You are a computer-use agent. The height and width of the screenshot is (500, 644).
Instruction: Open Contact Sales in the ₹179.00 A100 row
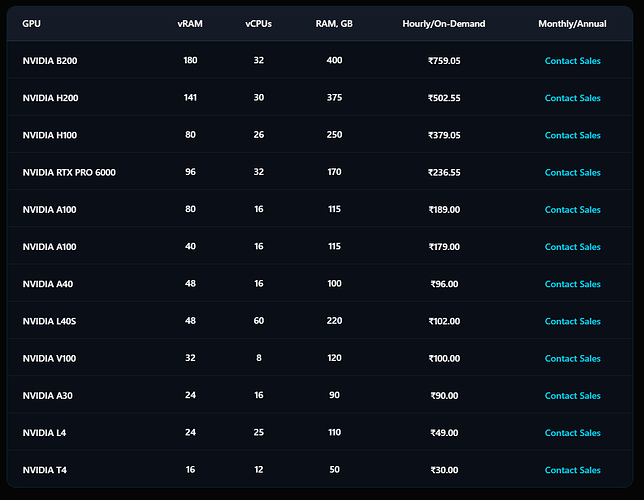(x=573, y=247)
